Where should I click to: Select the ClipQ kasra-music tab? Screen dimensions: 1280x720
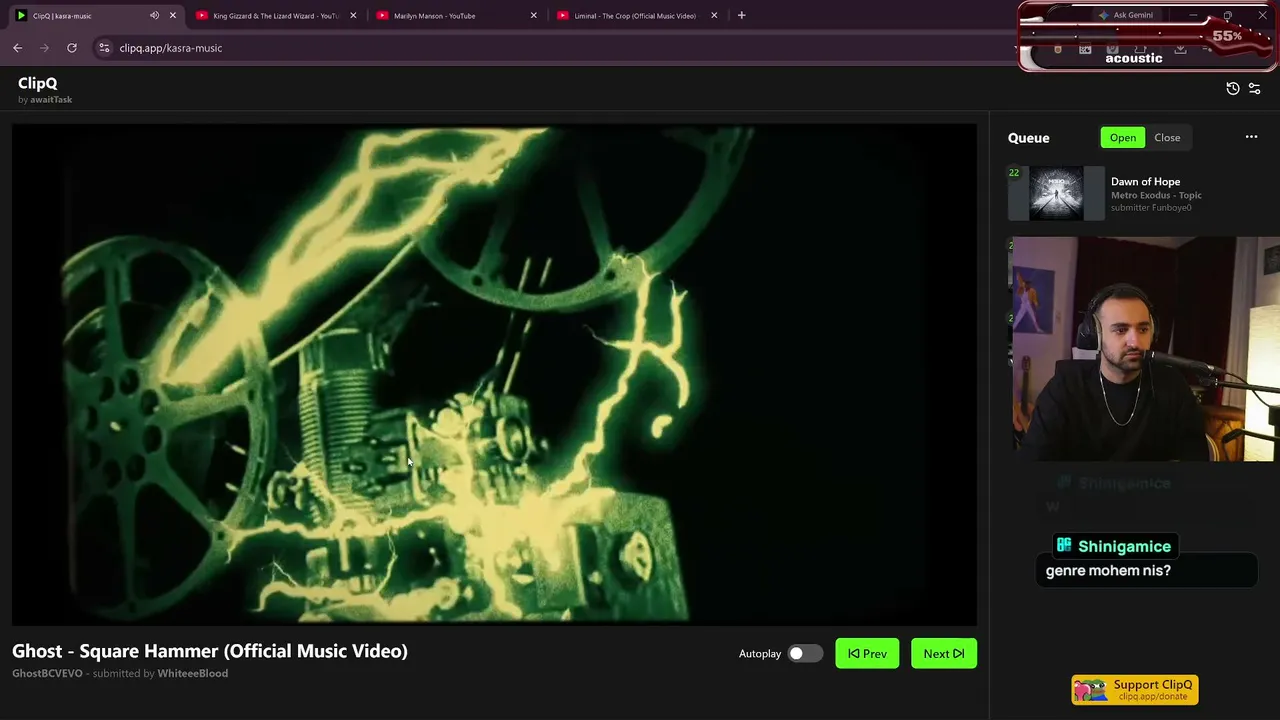point(95,16)
